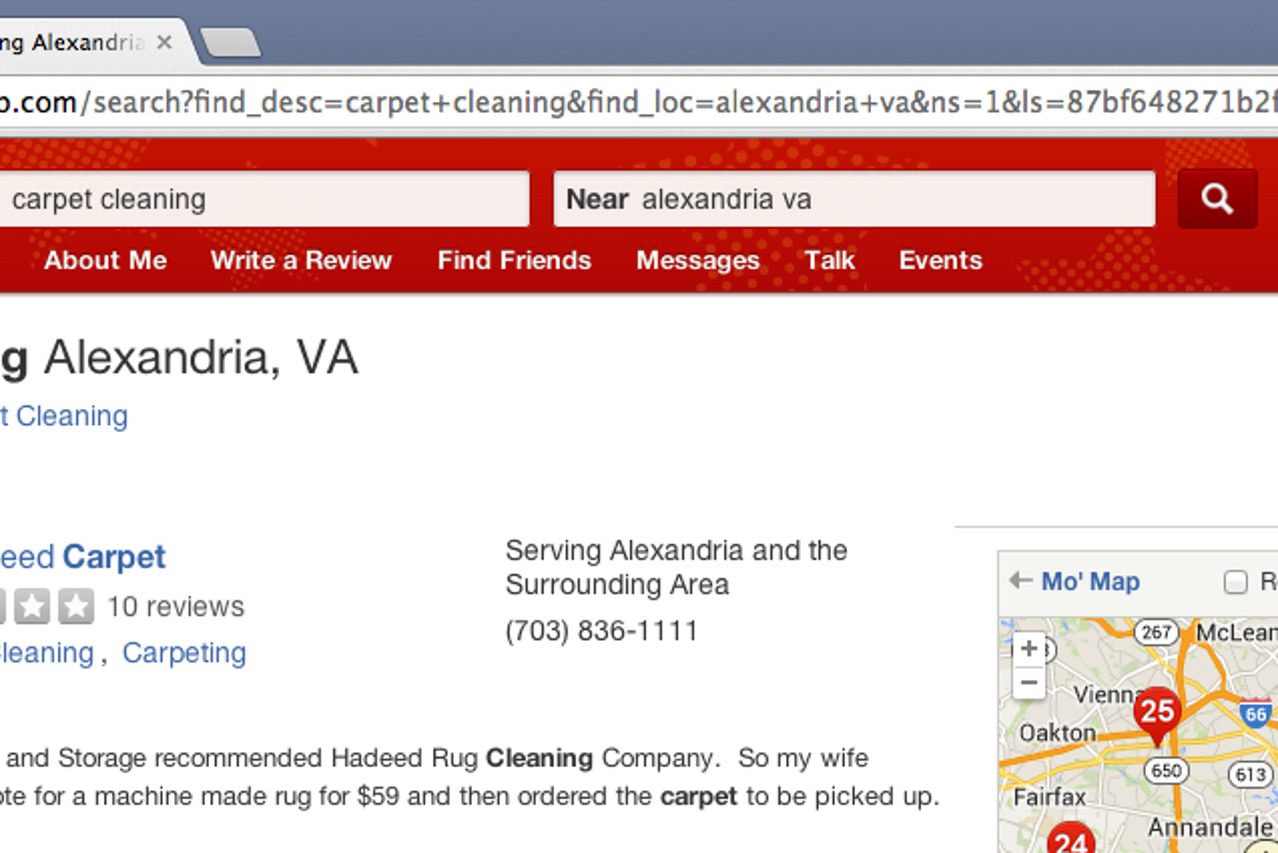
Task: Open the Find Friends page
Action: (x=514, y=261)
